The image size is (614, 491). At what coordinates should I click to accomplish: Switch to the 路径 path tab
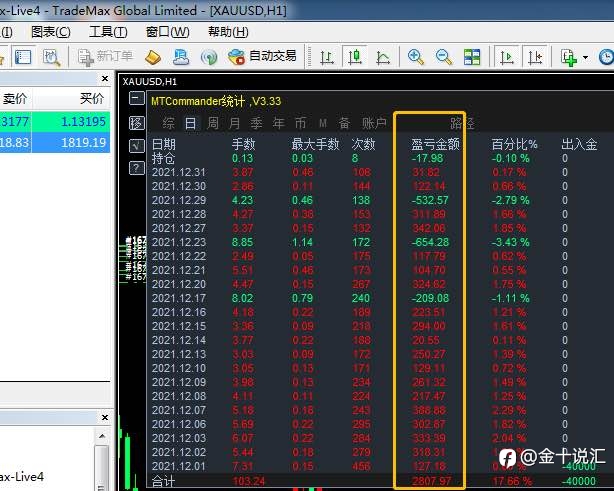click(x=462, y=124)
